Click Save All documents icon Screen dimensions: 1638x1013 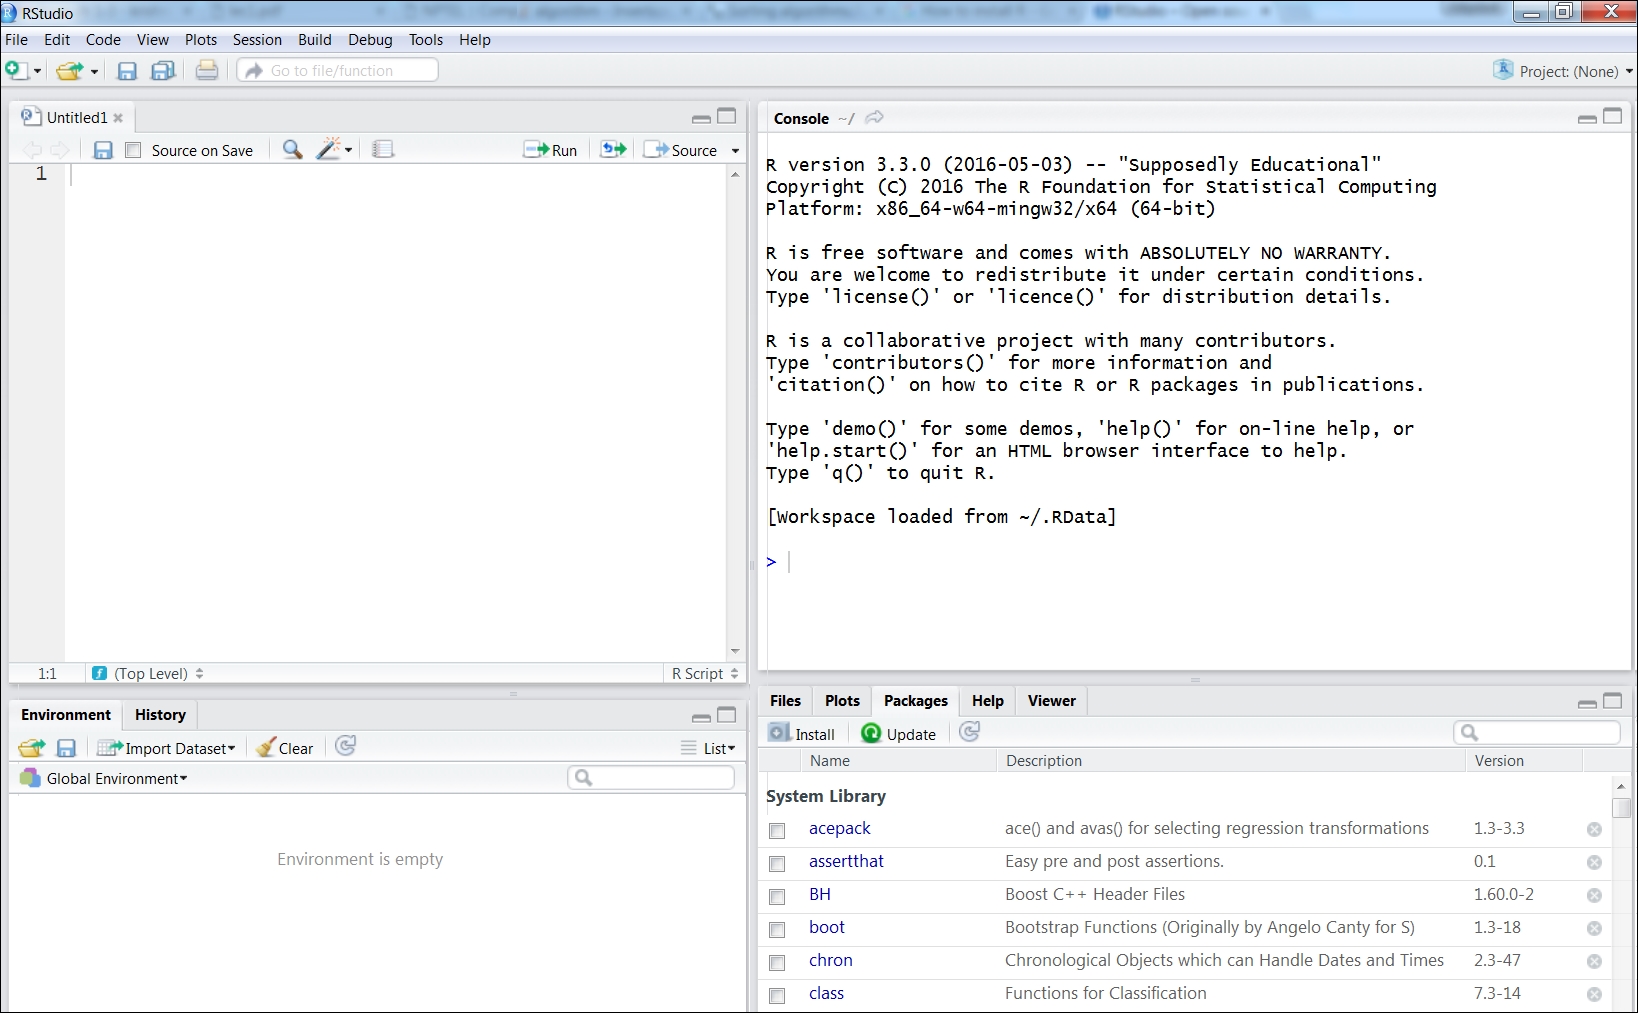162,71
